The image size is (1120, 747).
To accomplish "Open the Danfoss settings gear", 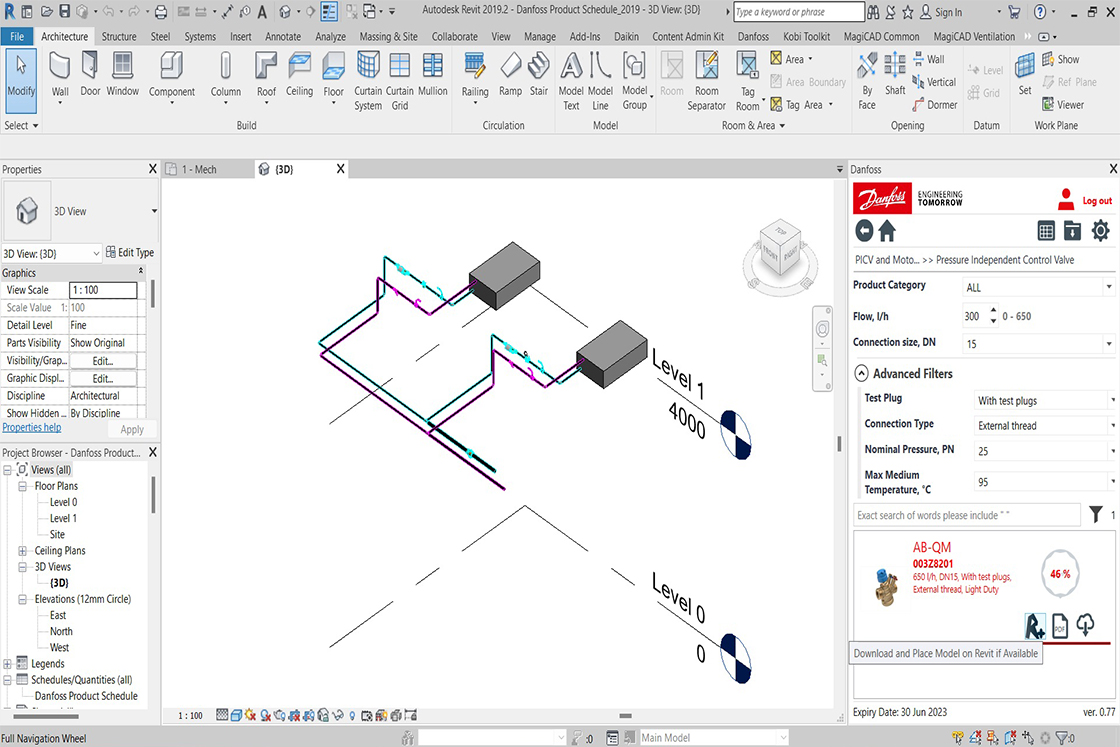I will point(1100,231).
